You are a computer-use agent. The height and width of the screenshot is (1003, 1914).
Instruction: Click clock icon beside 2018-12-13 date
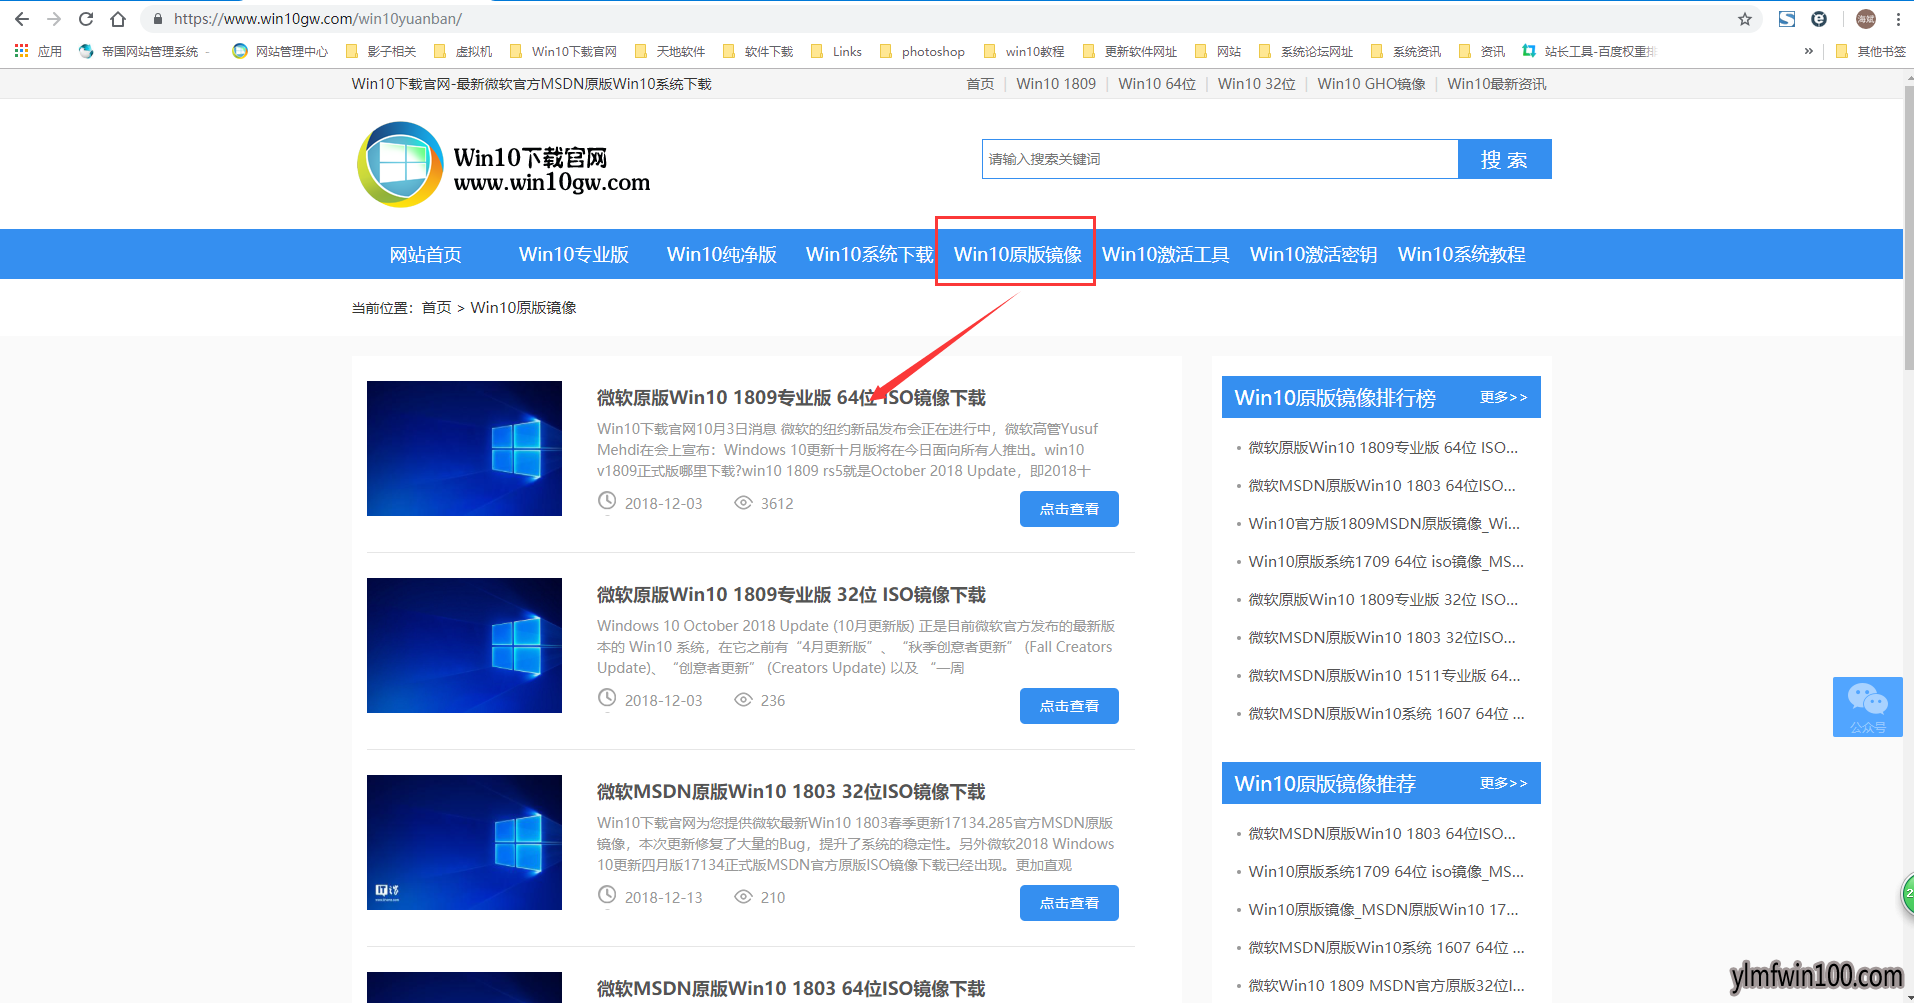click(x=607, y=895)
